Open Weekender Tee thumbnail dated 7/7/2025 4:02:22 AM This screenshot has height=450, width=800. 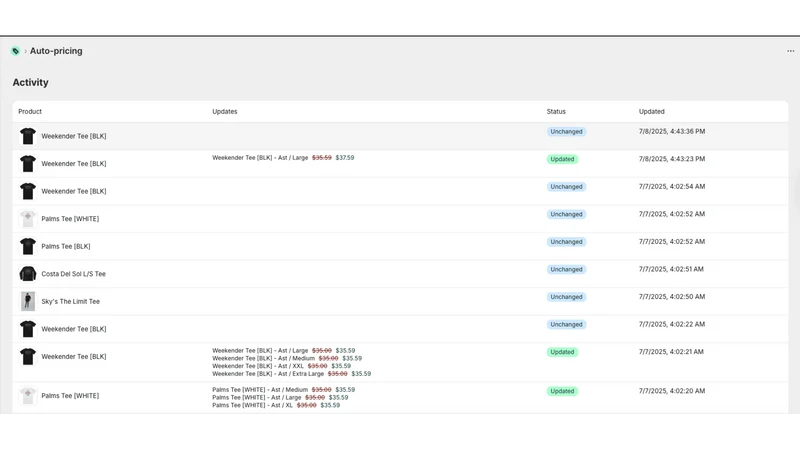[x=28, y=329]
